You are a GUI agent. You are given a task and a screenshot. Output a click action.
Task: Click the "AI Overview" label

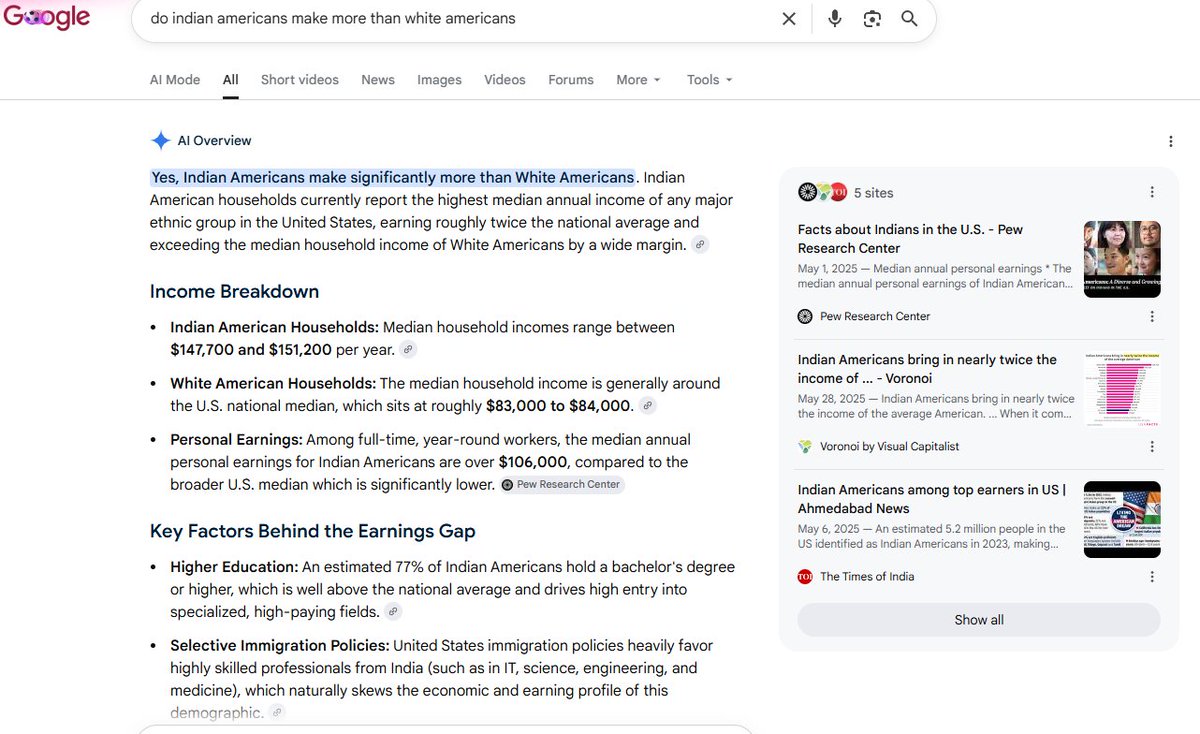215,141
